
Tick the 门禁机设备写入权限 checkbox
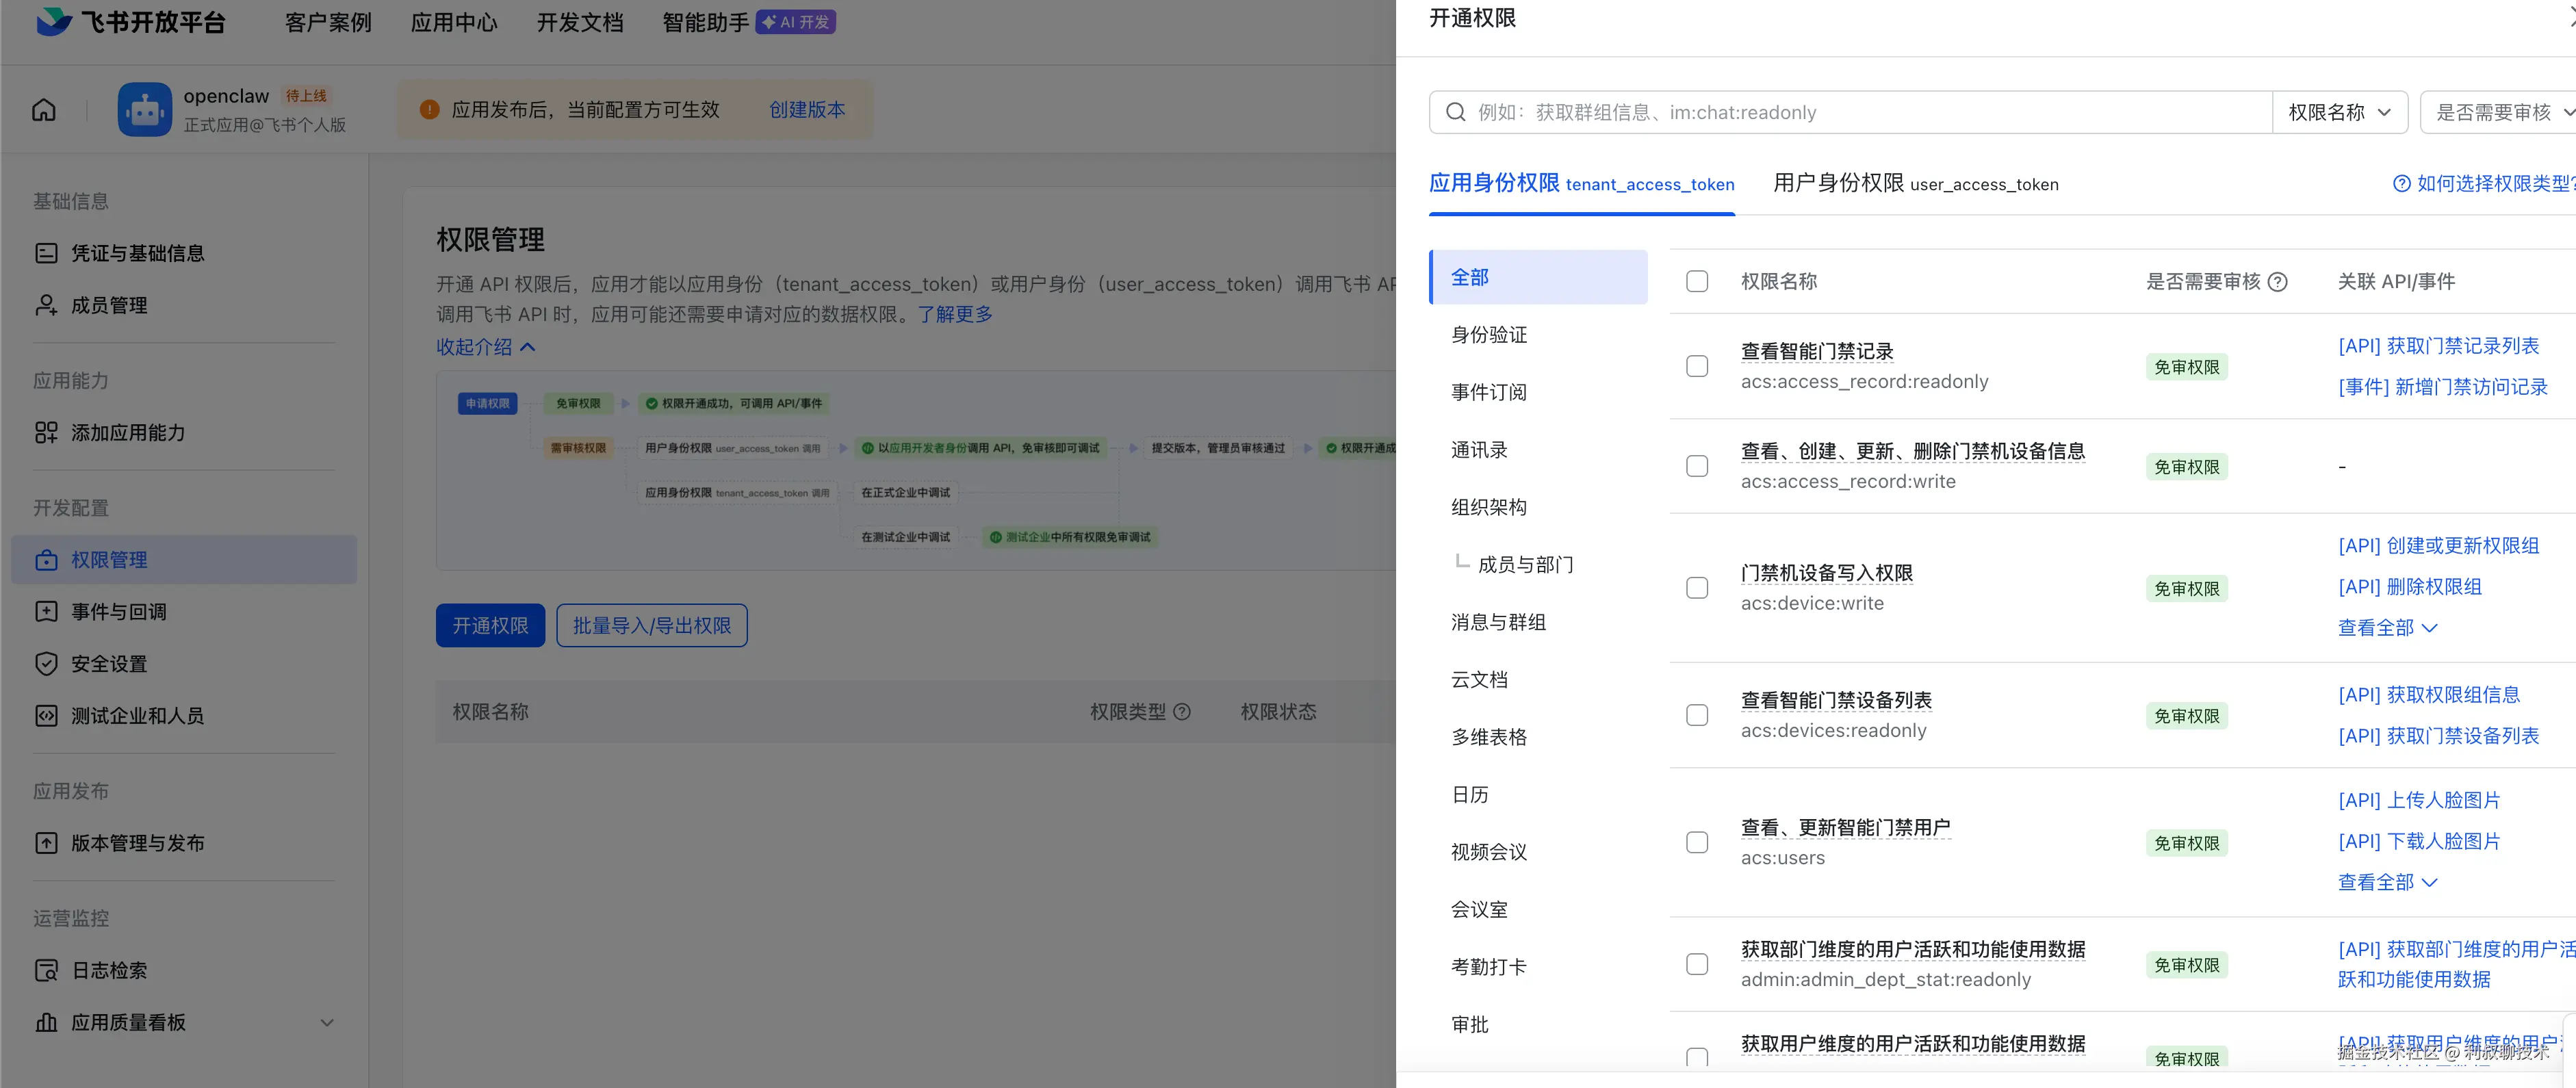click(x=1697, y=588)
